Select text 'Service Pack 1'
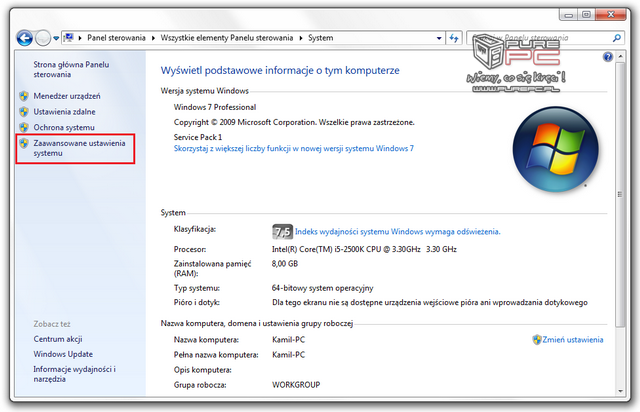 pos(198,137)
